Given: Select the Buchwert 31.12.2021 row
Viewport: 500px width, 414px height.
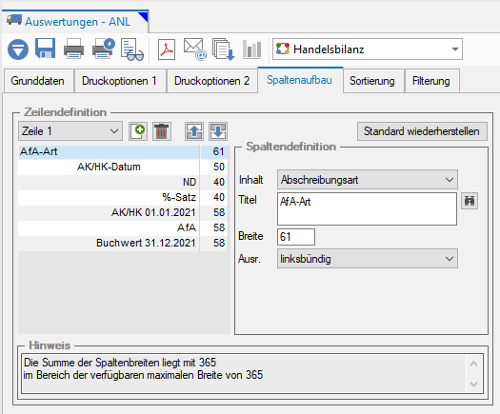Looking at the screenshot, I should click(x=123, y=243).
